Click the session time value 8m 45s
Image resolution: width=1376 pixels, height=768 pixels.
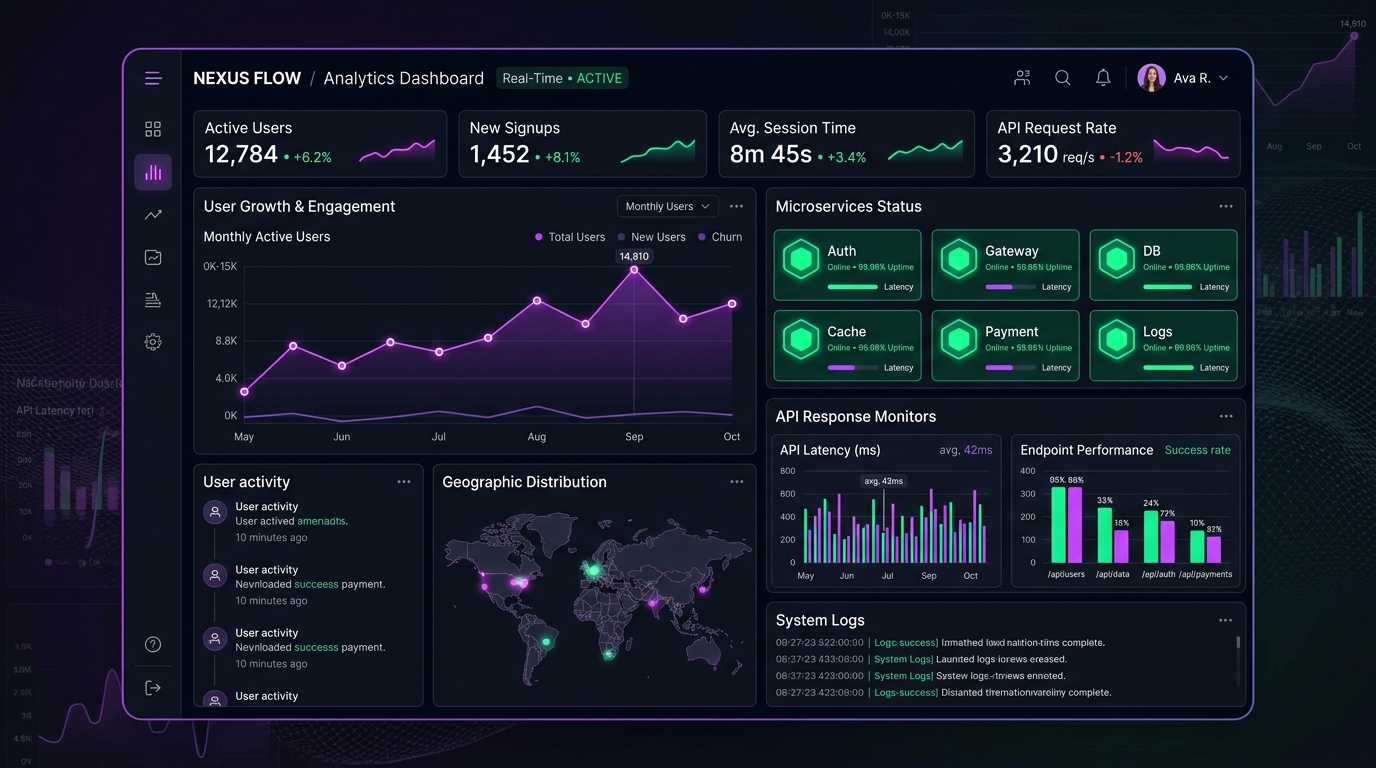(x=771, y=154)
